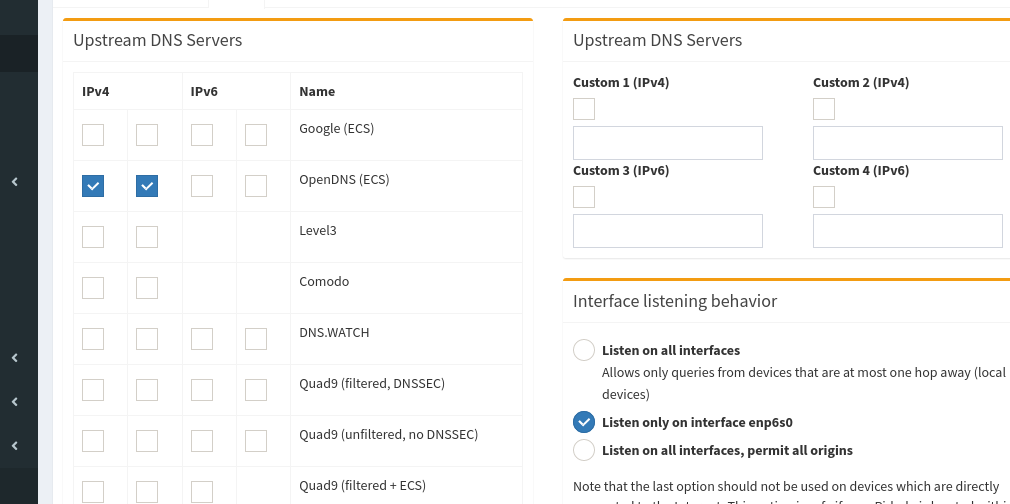1010x504 pixels.
Task: Click the 'Name' column header
Action: click(317, 92)
